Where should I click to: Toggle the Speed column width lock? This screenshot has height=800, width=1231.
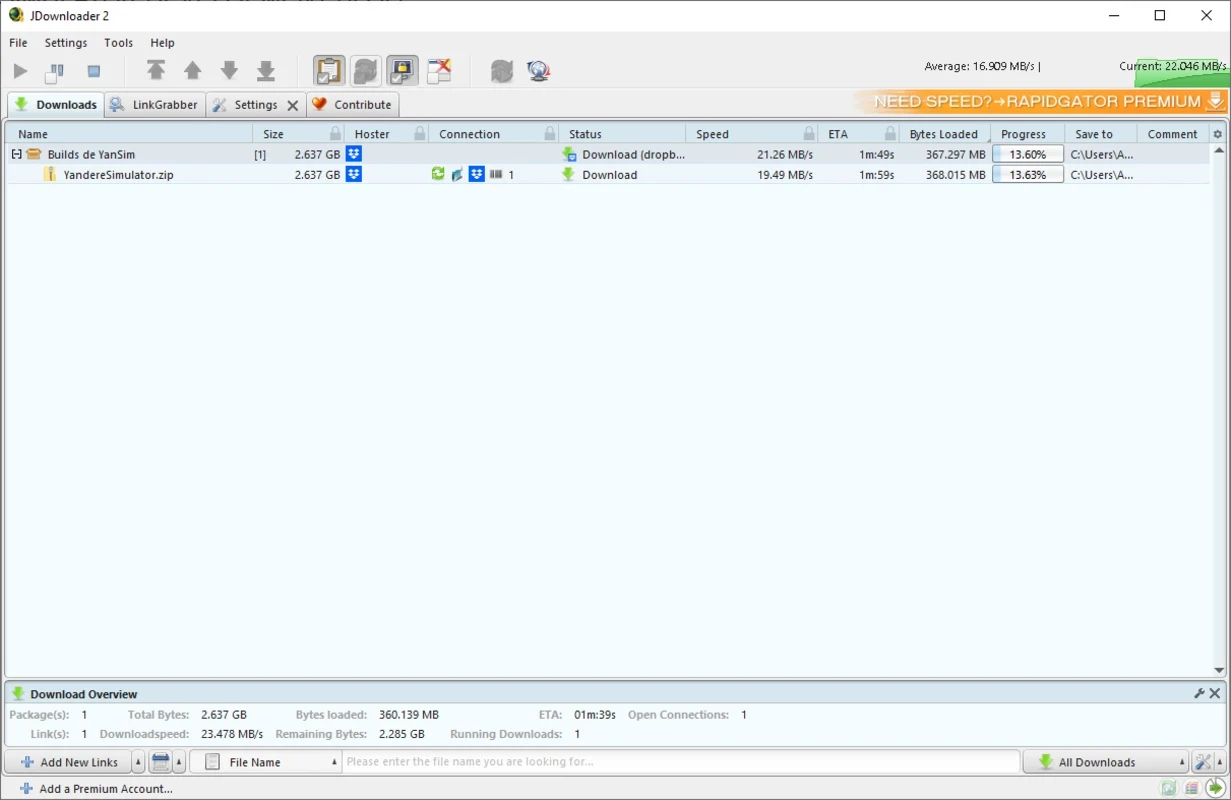[x=809, y=134]
